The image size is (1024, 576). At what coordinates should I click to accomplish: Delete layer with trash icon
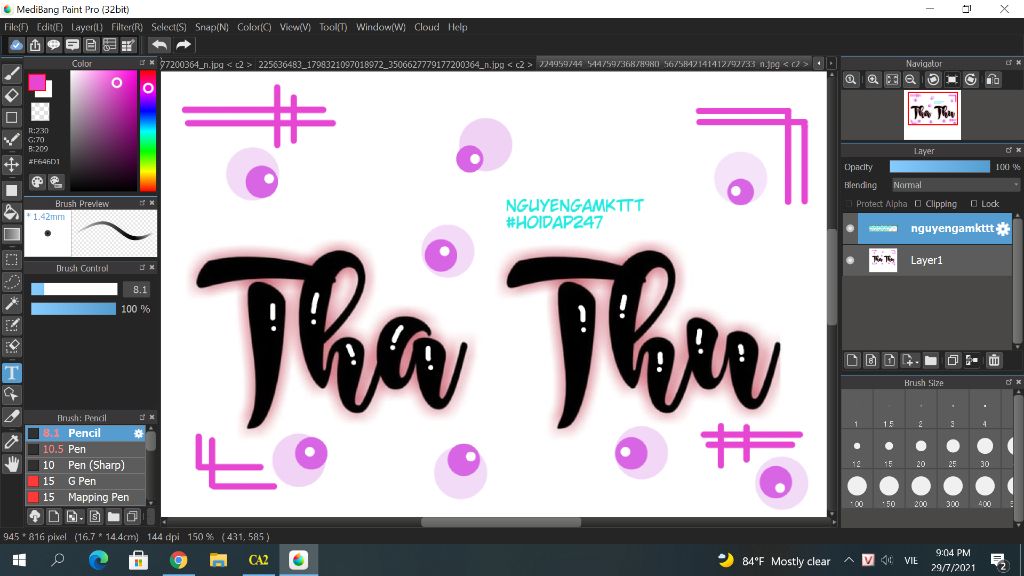point(994,360)
